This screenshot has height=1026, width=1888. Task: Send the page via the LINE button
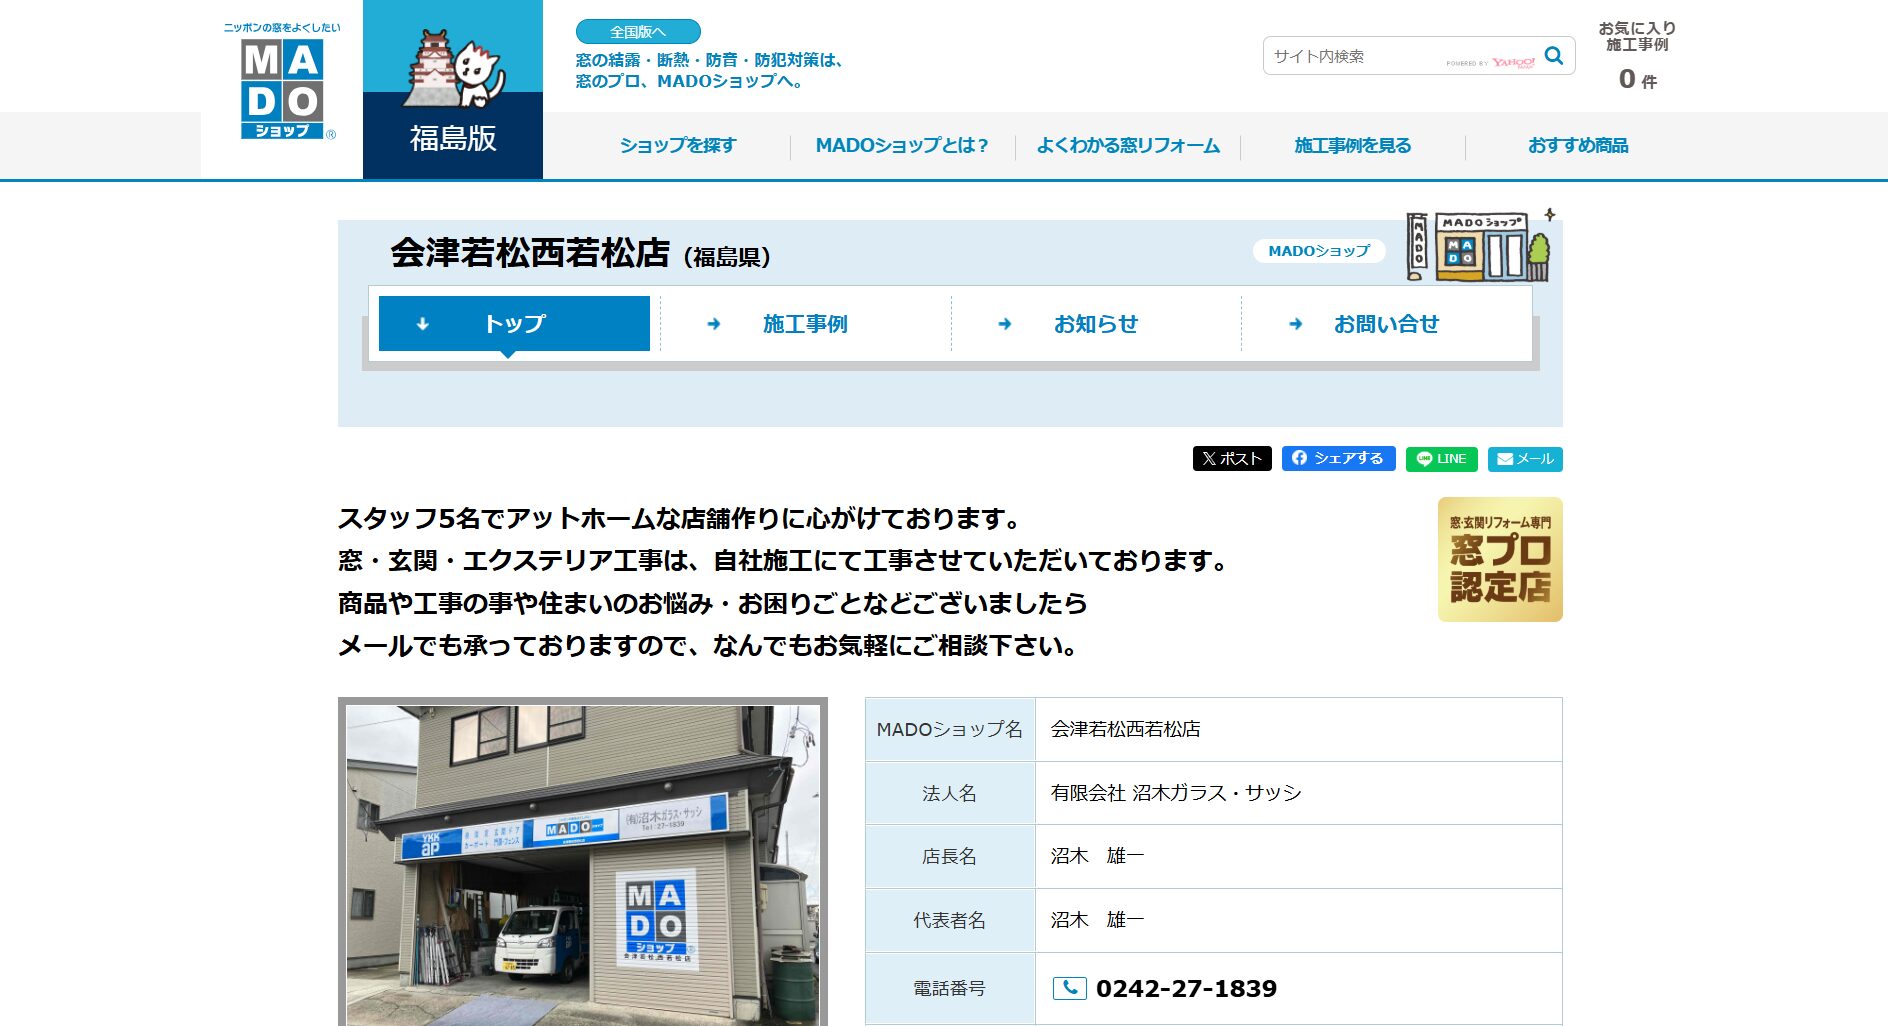coord(1441,459)
